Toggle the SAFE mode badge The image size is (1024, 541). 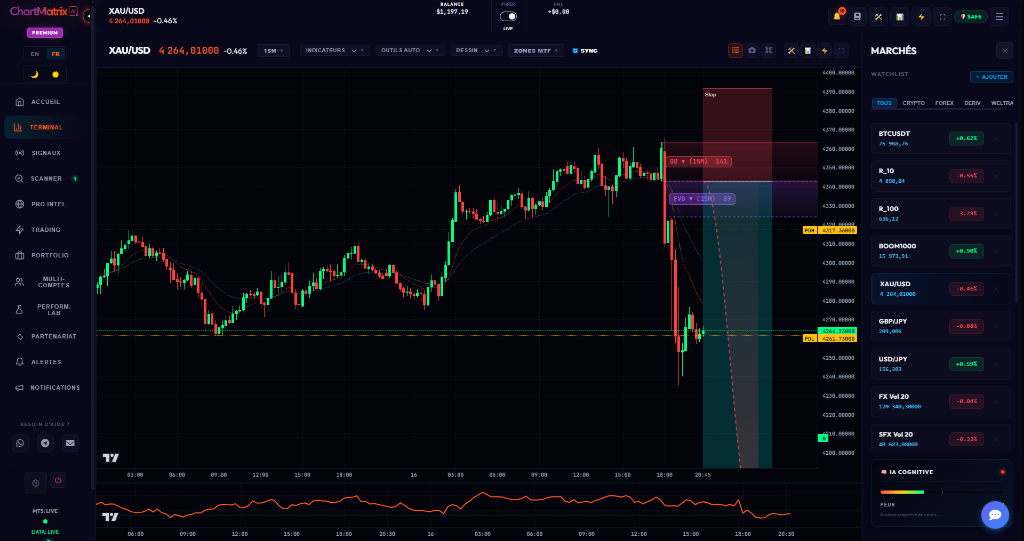970,17
